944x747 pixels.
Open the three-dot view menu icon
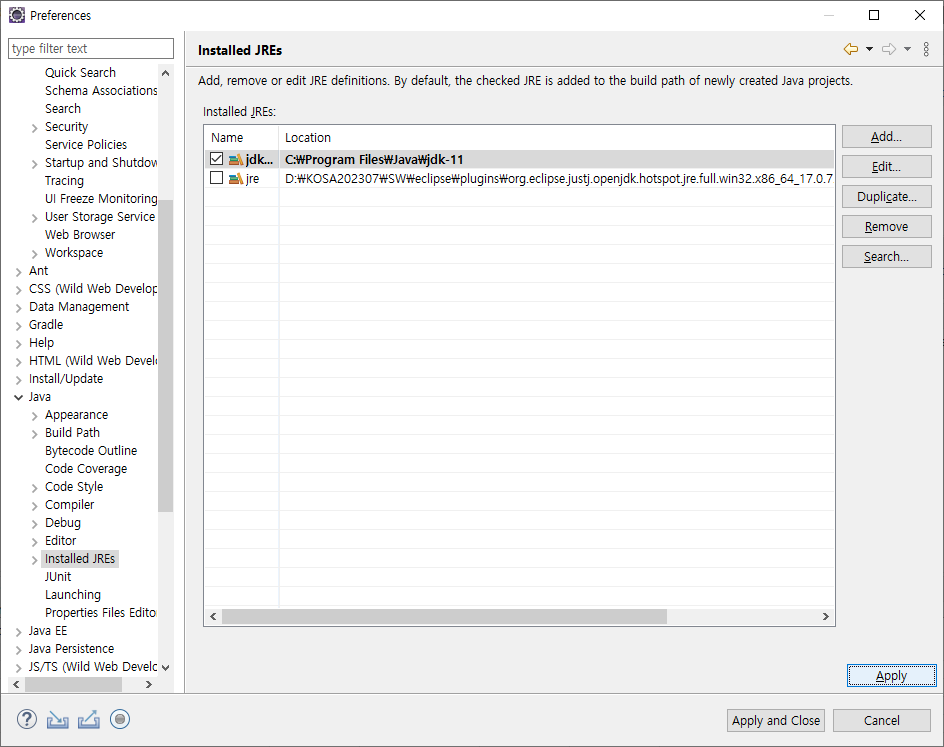point(926,49)
